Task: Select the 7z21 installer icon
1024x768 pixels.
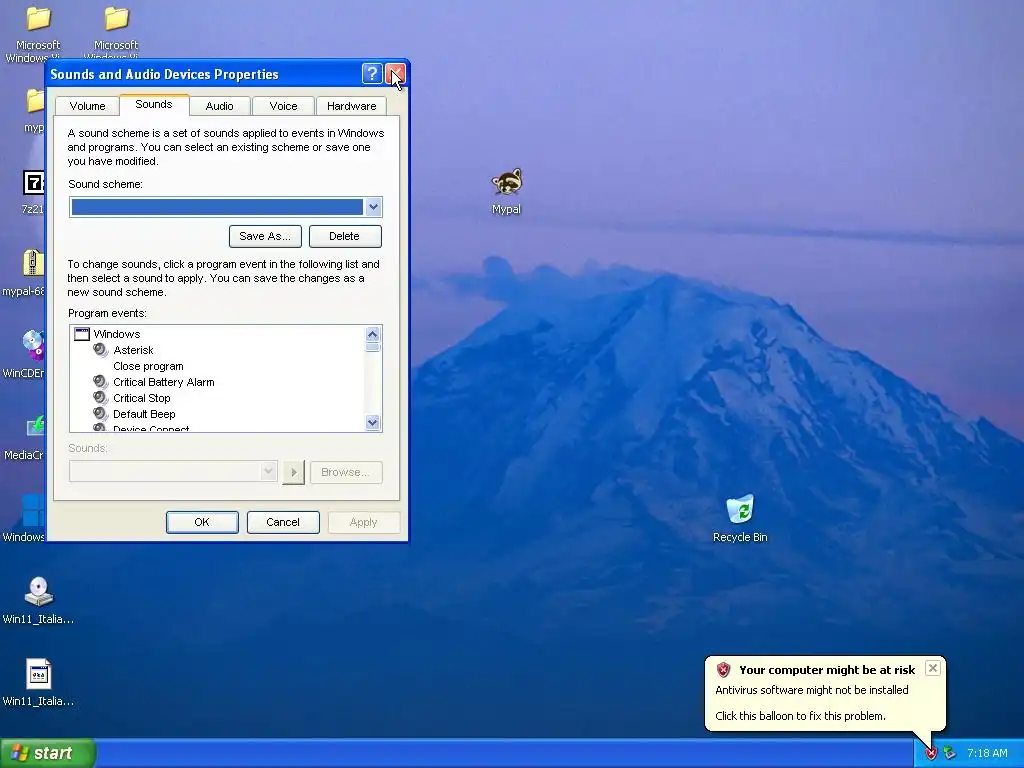Action: point(33,183)
